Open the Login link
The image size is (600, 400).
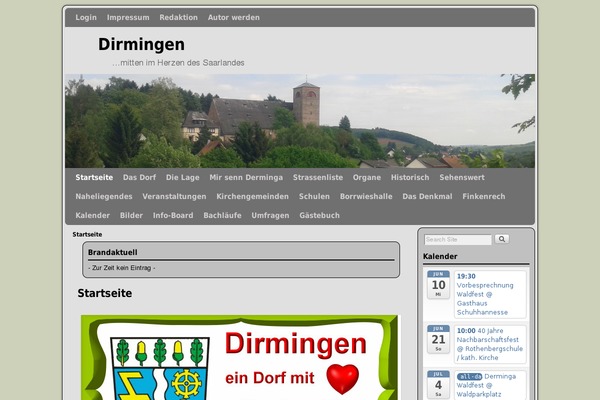click(86, 17)
